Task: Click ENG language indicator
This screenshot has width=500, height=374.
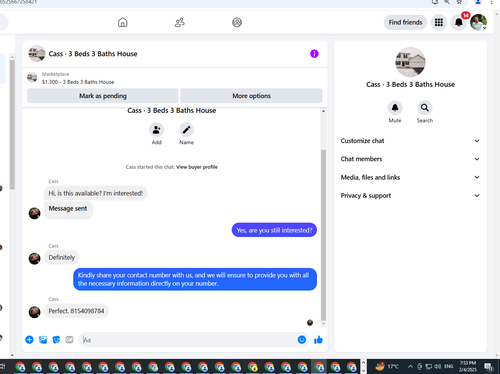Action: pyautogui.click(x=449, y=366)
